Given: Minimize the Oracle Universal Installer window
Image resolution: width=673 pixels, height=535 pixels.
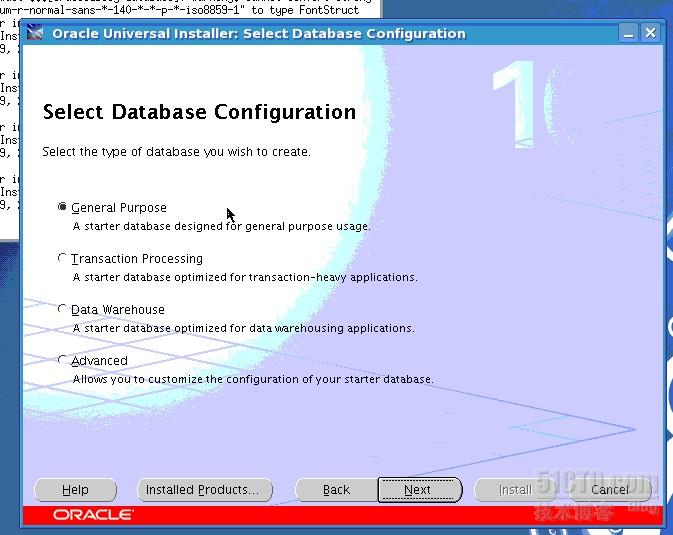Looking at the screenshot, I should (628, 33).
